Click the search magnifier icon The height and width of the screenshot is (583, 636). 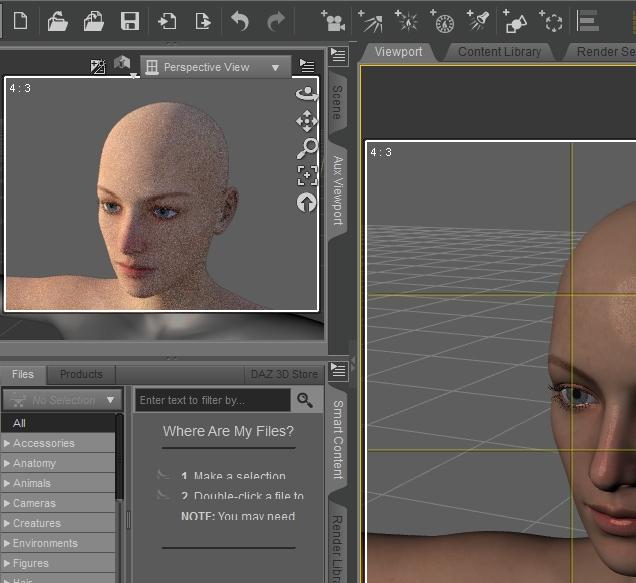305,400
